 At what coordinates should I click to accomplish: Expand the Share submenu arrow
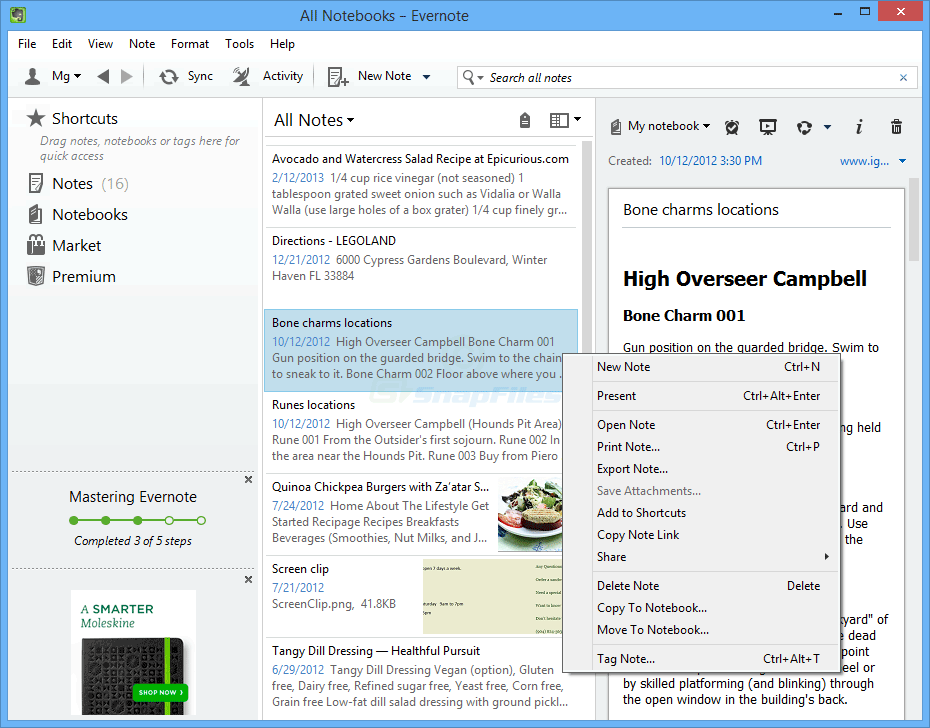tap(826, 557)
